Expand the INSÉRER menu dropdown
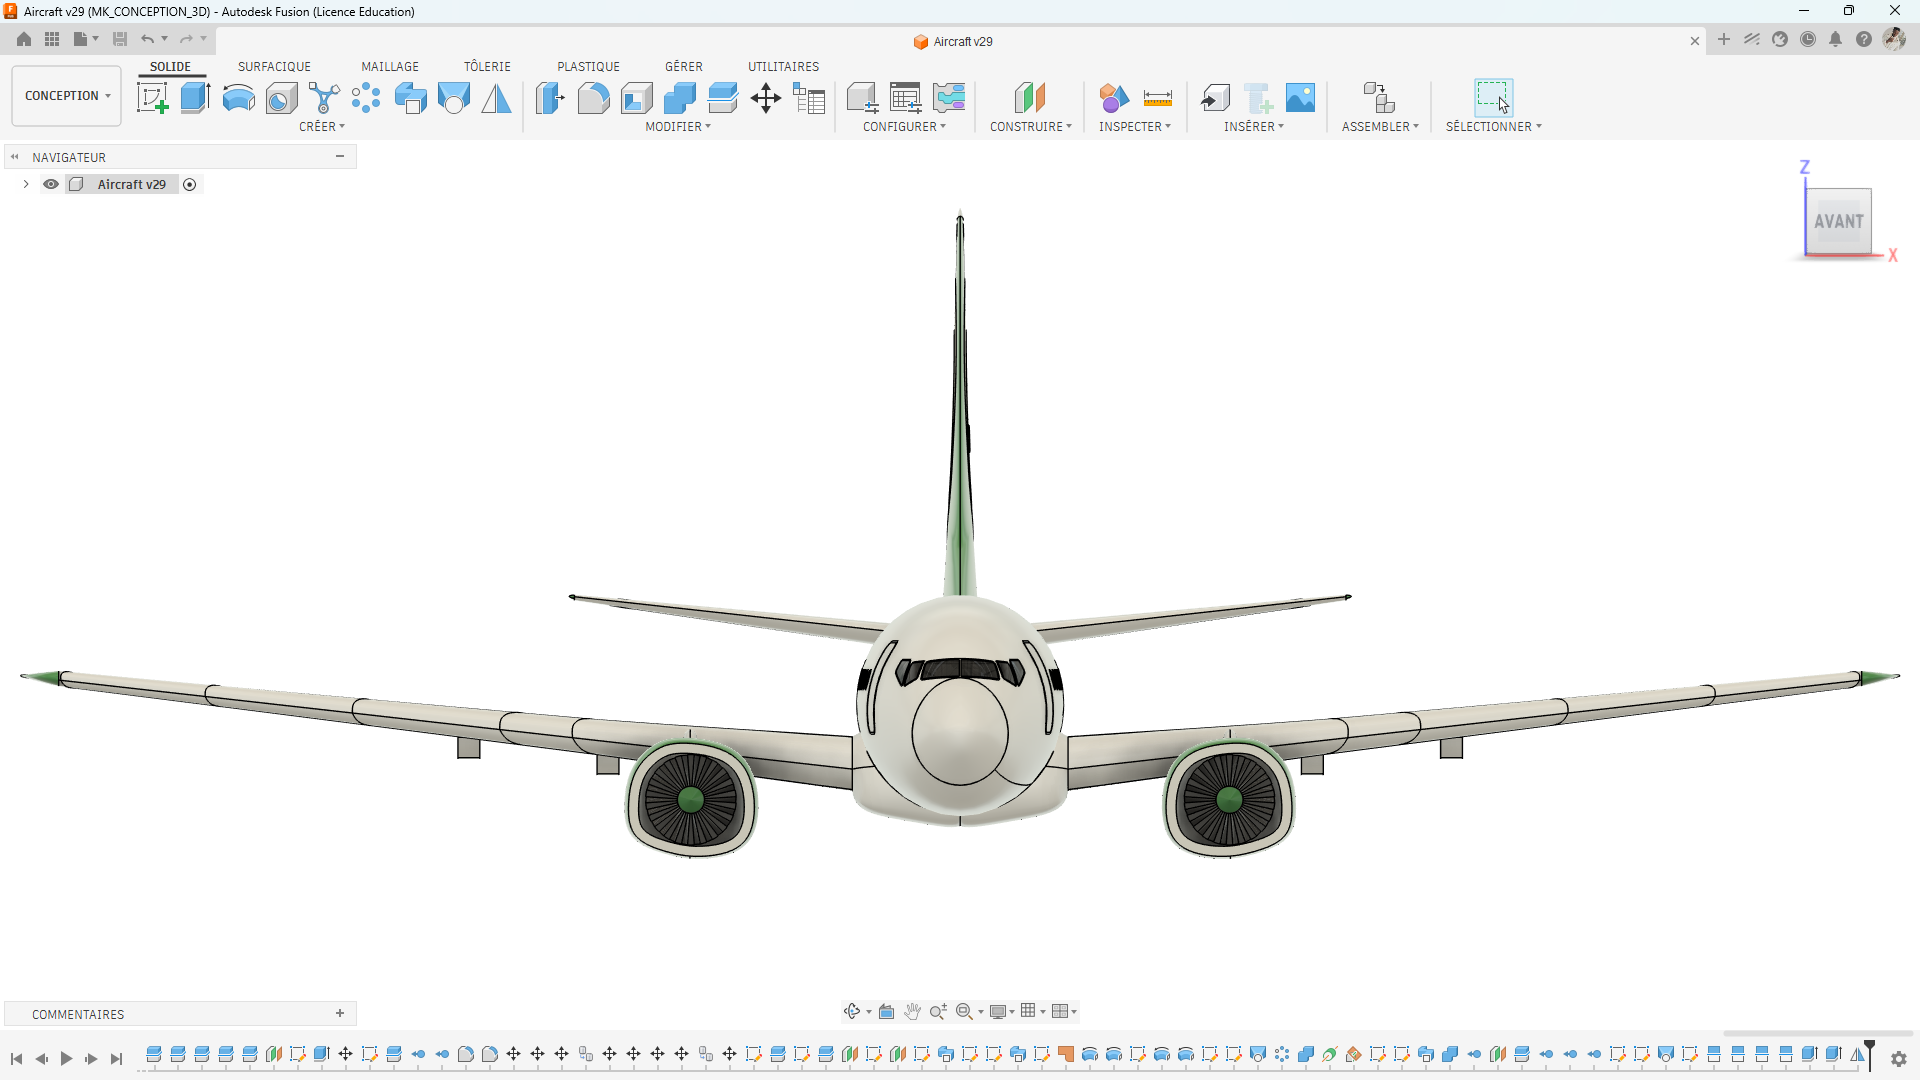1920x1080 pixels. [x=1254, y=127]
